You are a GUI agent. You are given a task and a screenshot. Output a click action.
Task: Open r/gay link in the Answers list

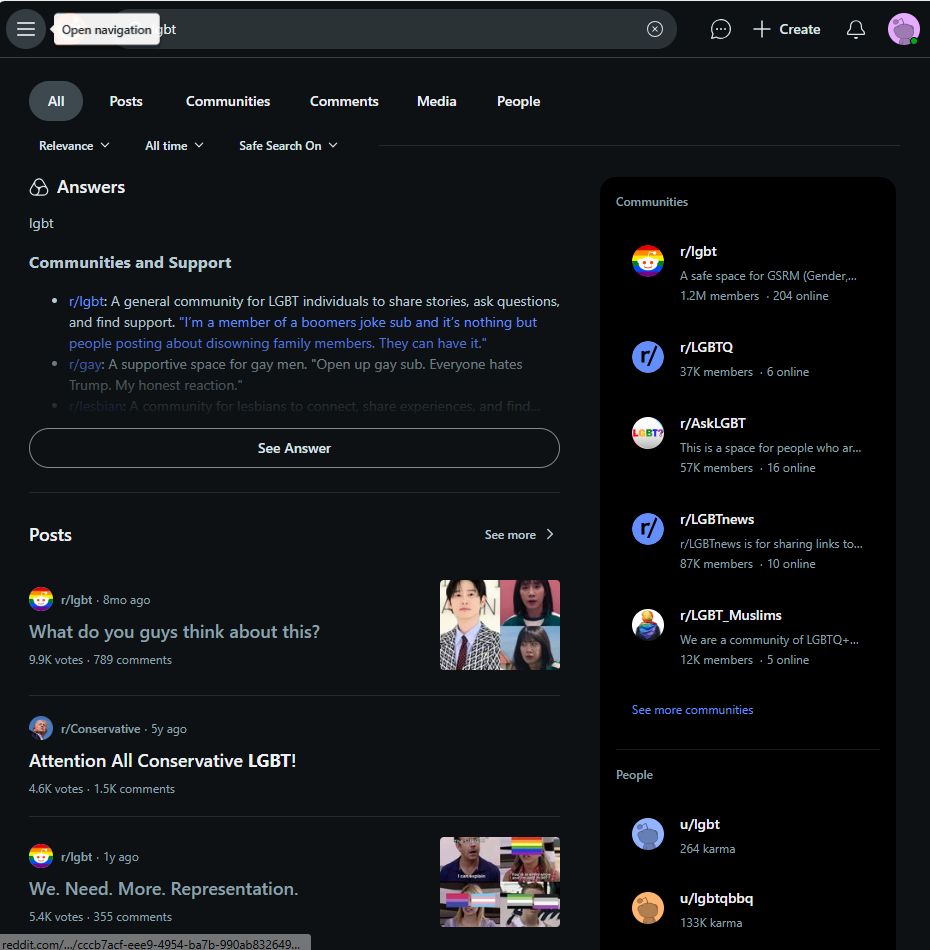tap(85, 364)
